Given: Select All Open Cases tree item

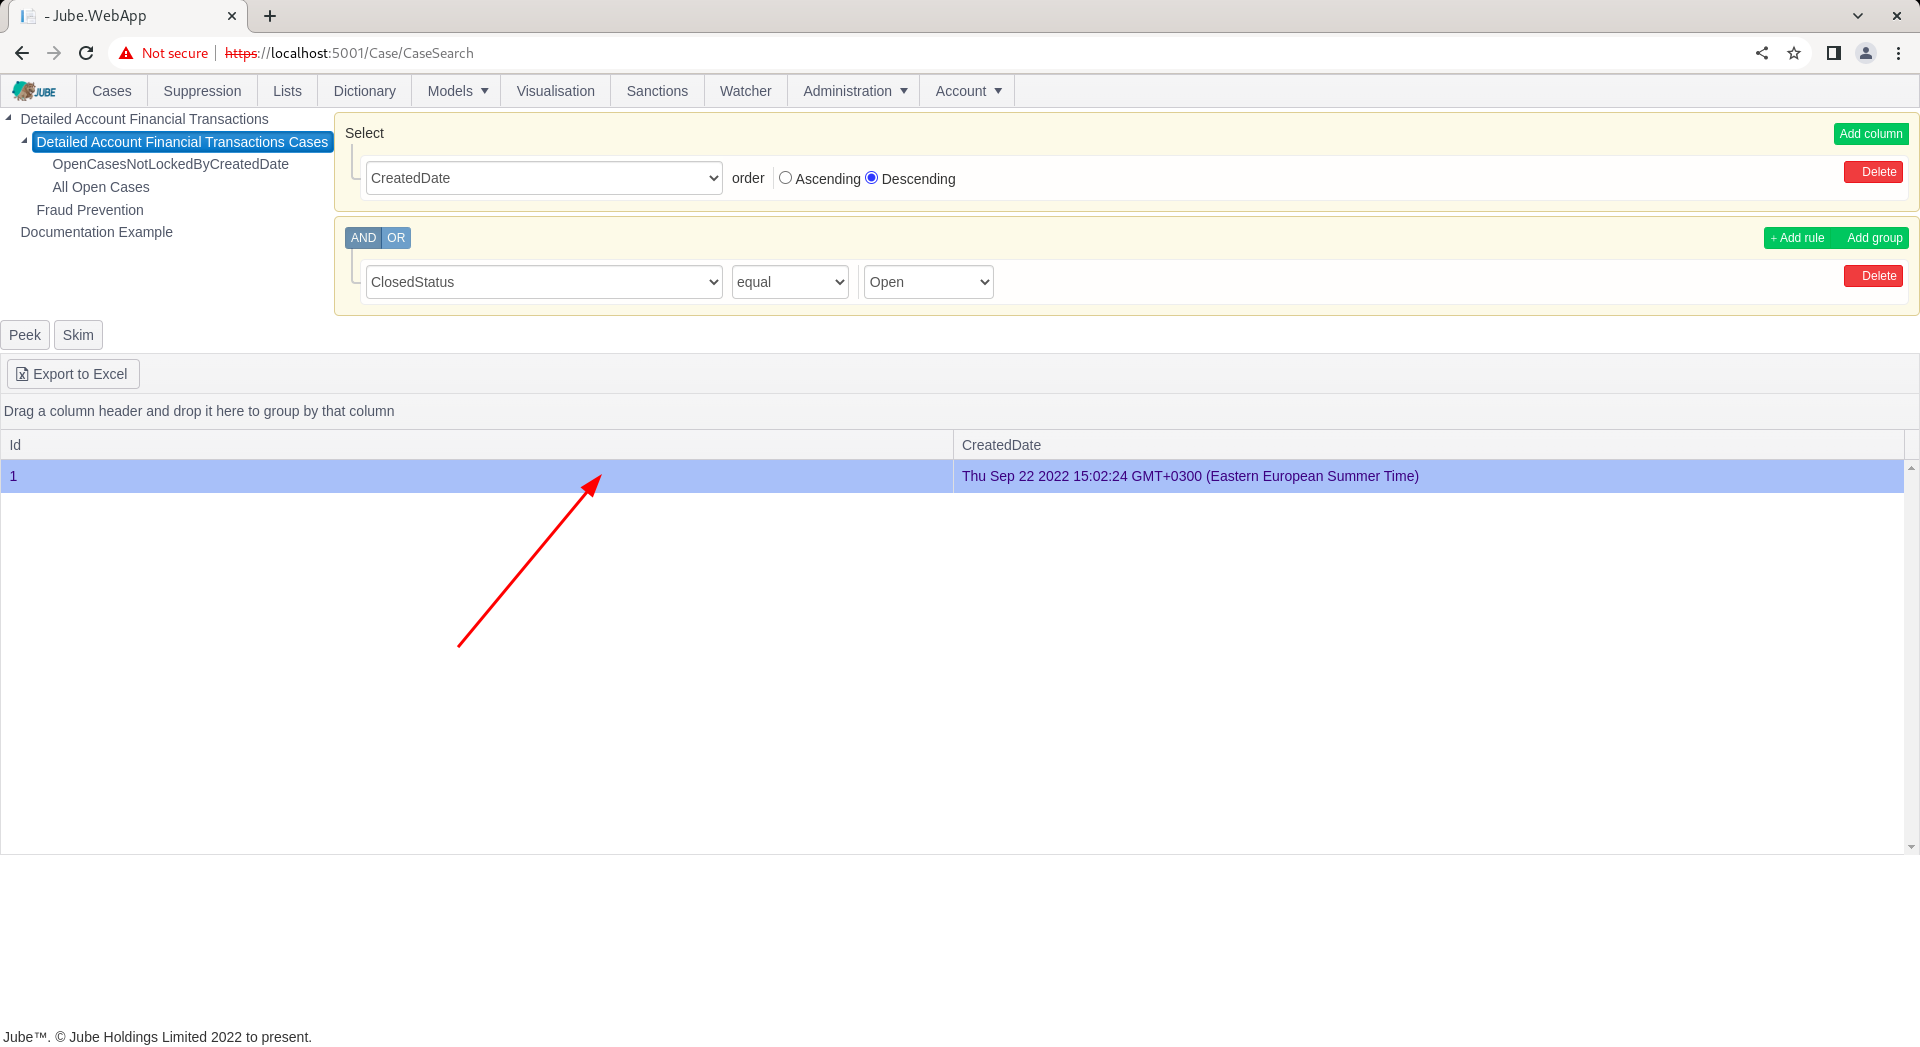Looking at the screenshot, I should pos(101,187).
